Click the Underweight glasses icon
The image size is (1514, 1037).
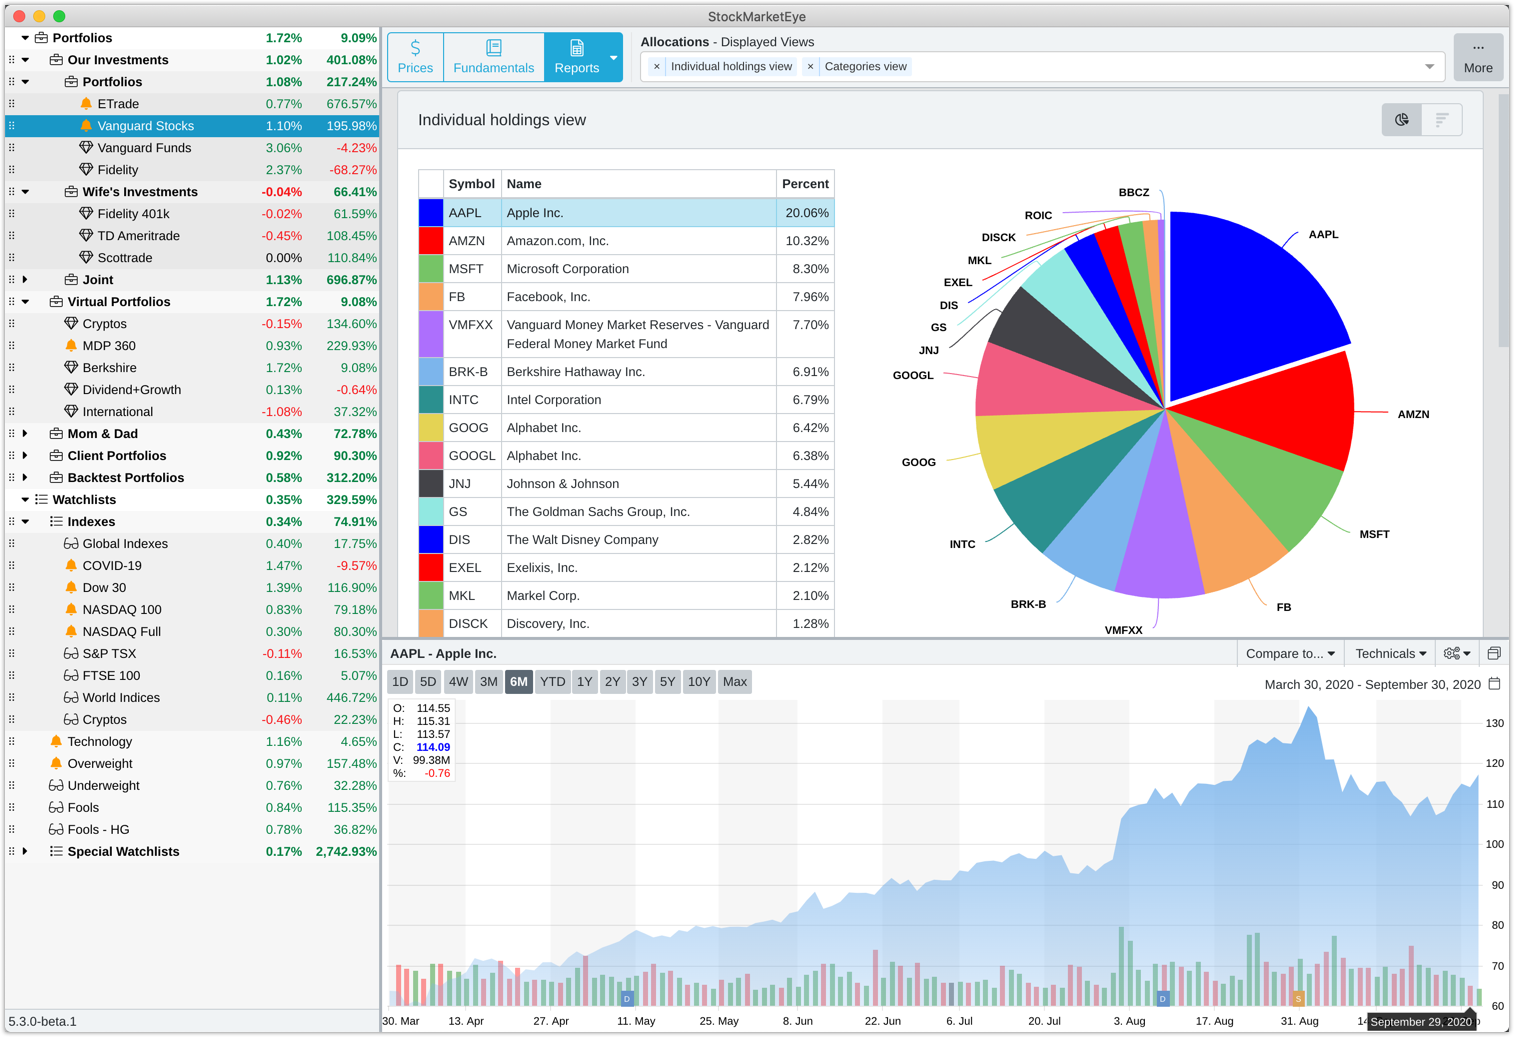click(x=56, y=786)
